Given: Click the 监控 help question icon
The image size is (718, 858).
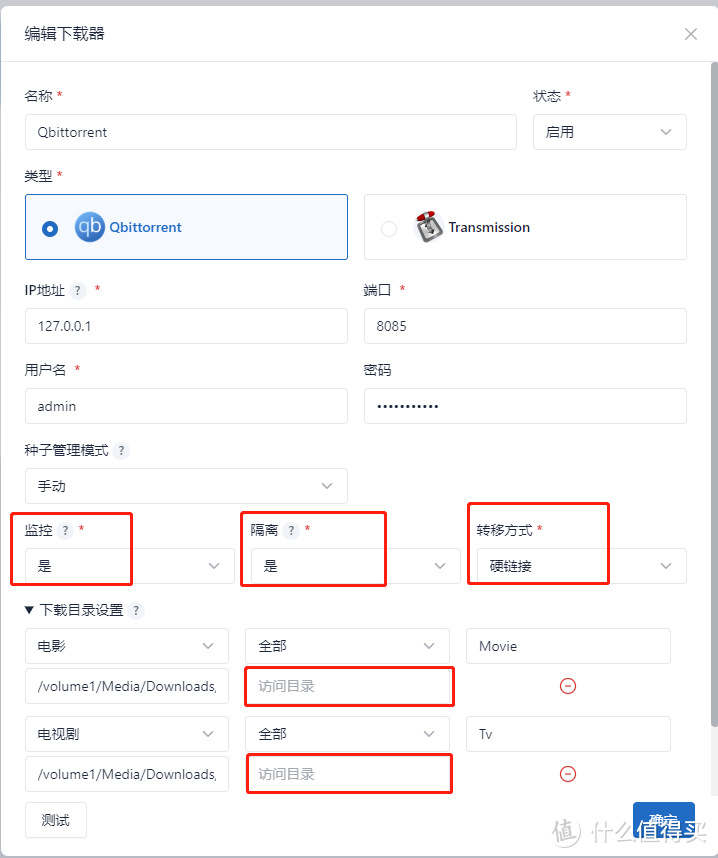Looking at the screenshot, I should (x=65, y=530).
